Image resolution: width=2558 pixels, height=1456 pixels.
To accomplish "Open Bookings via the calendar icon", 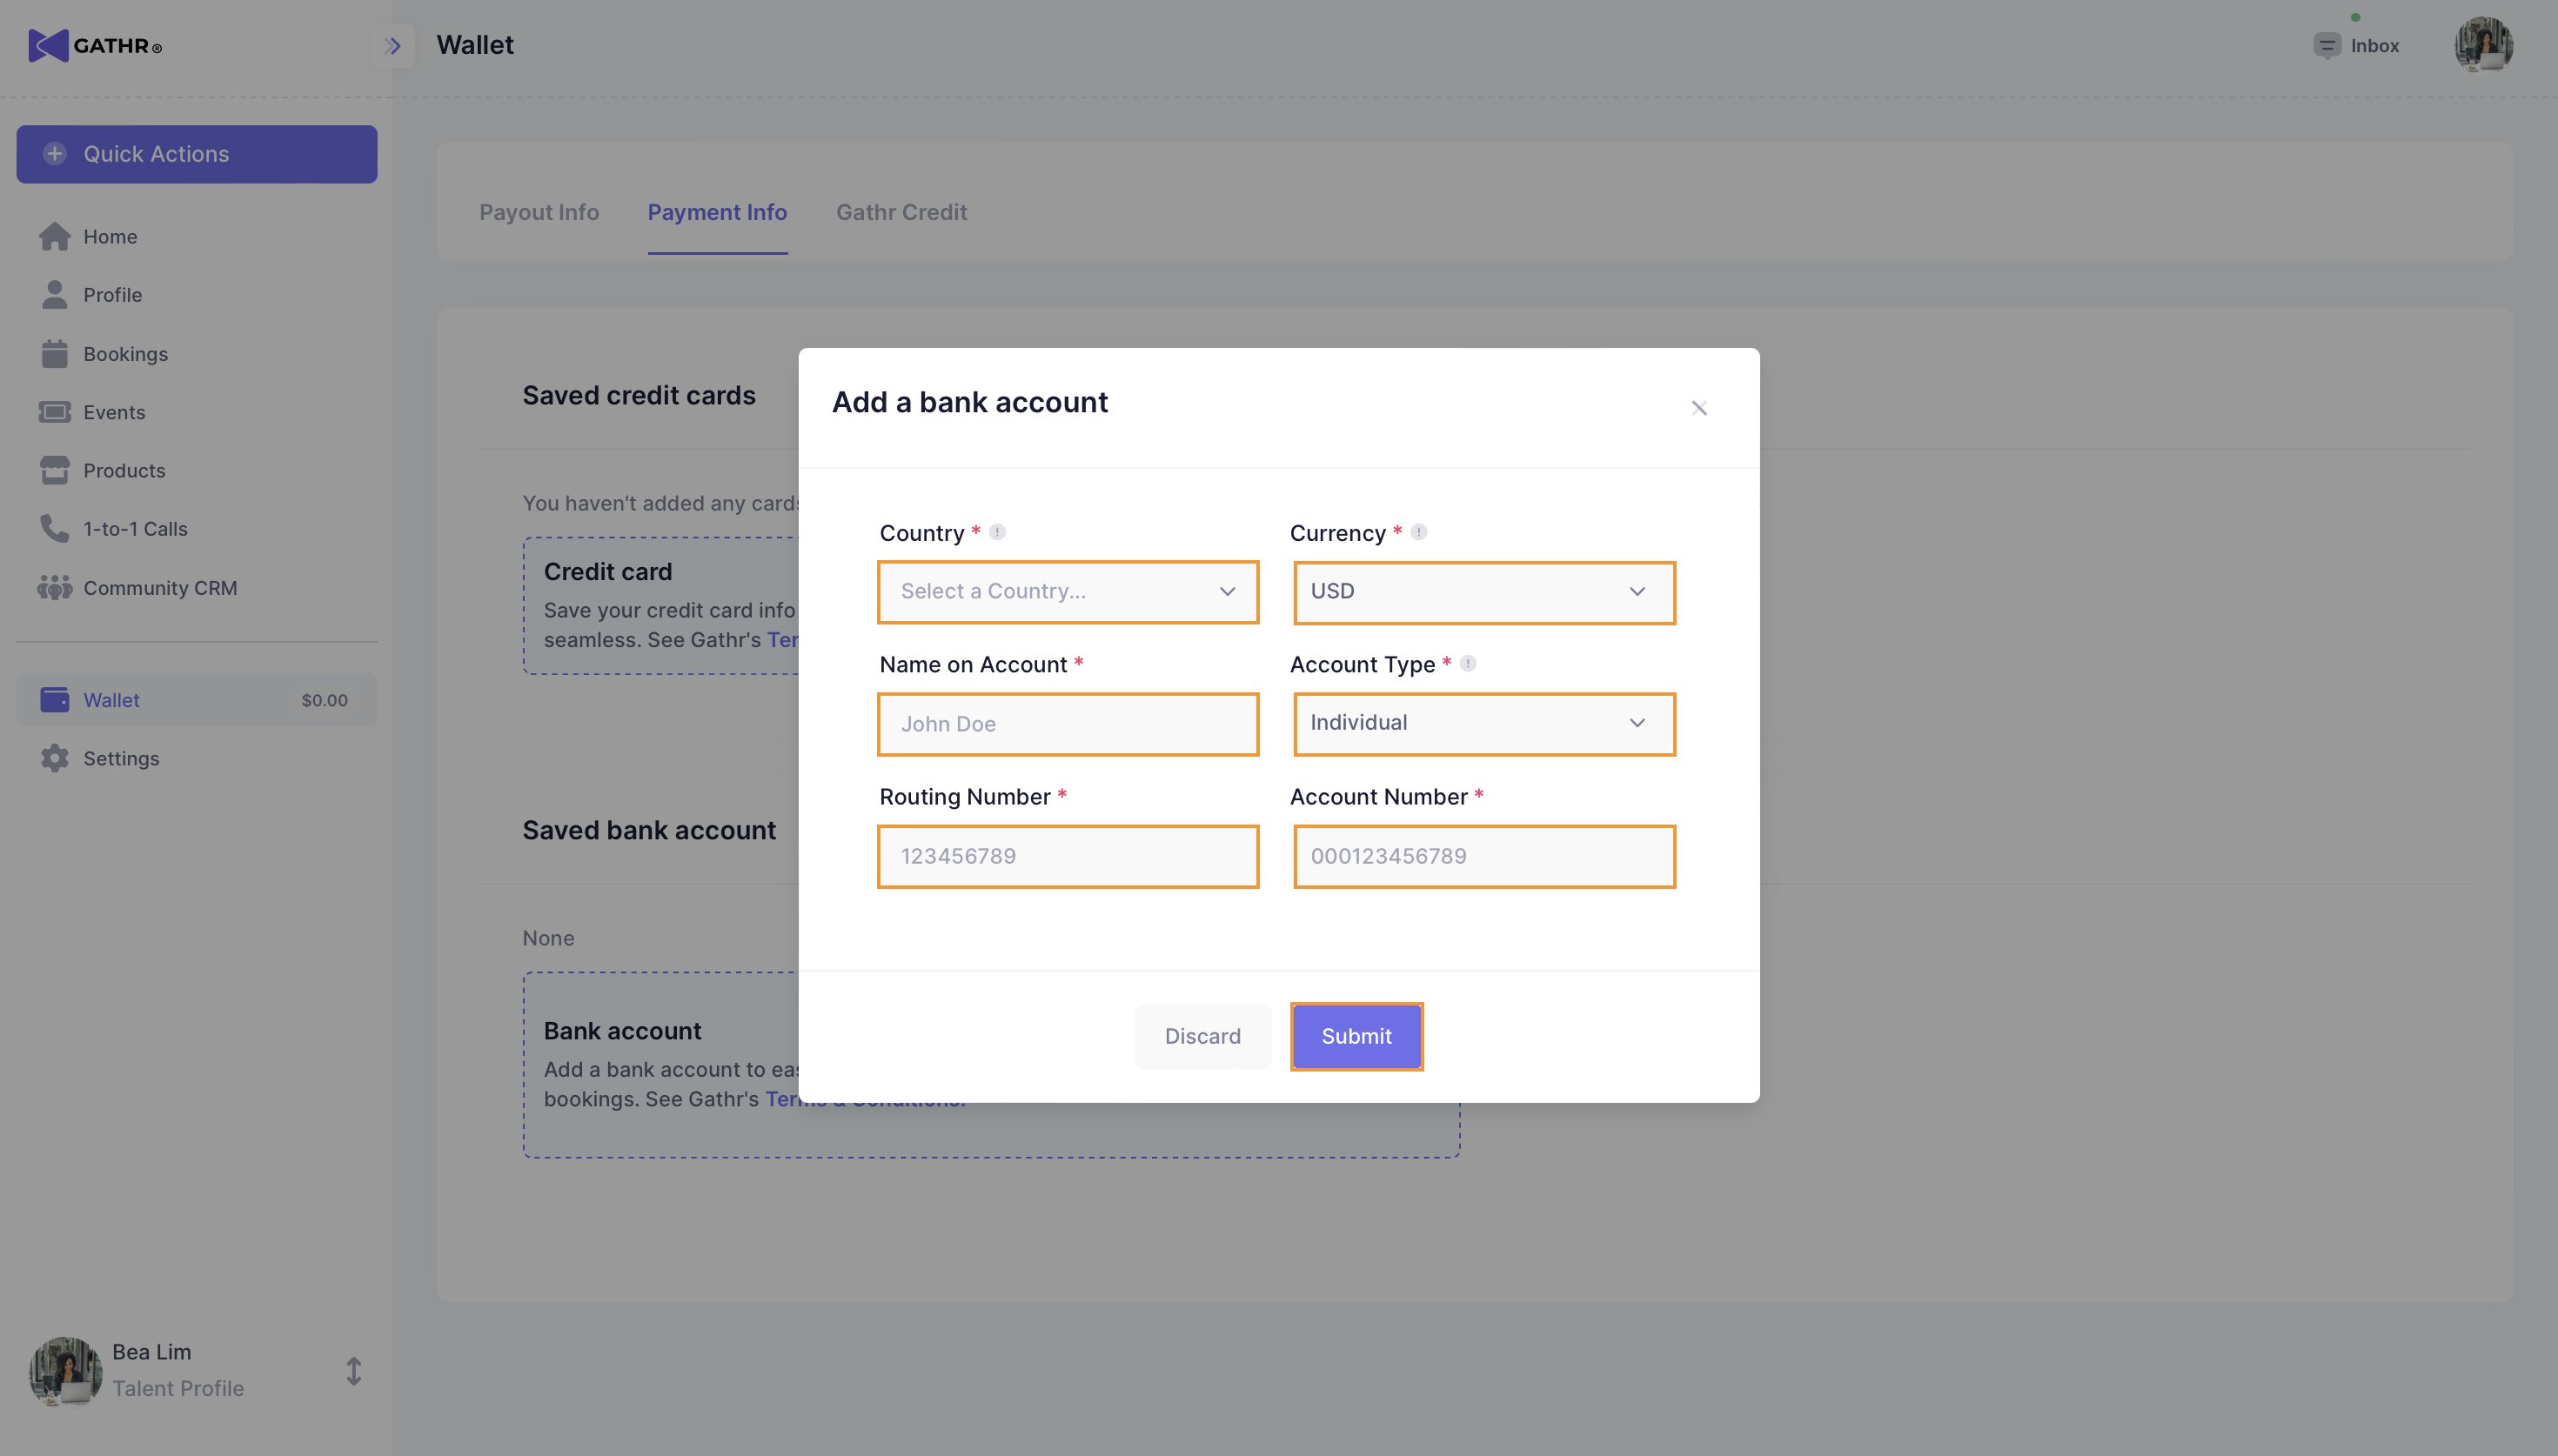I will pyautogui.click(x=54, y=354).
